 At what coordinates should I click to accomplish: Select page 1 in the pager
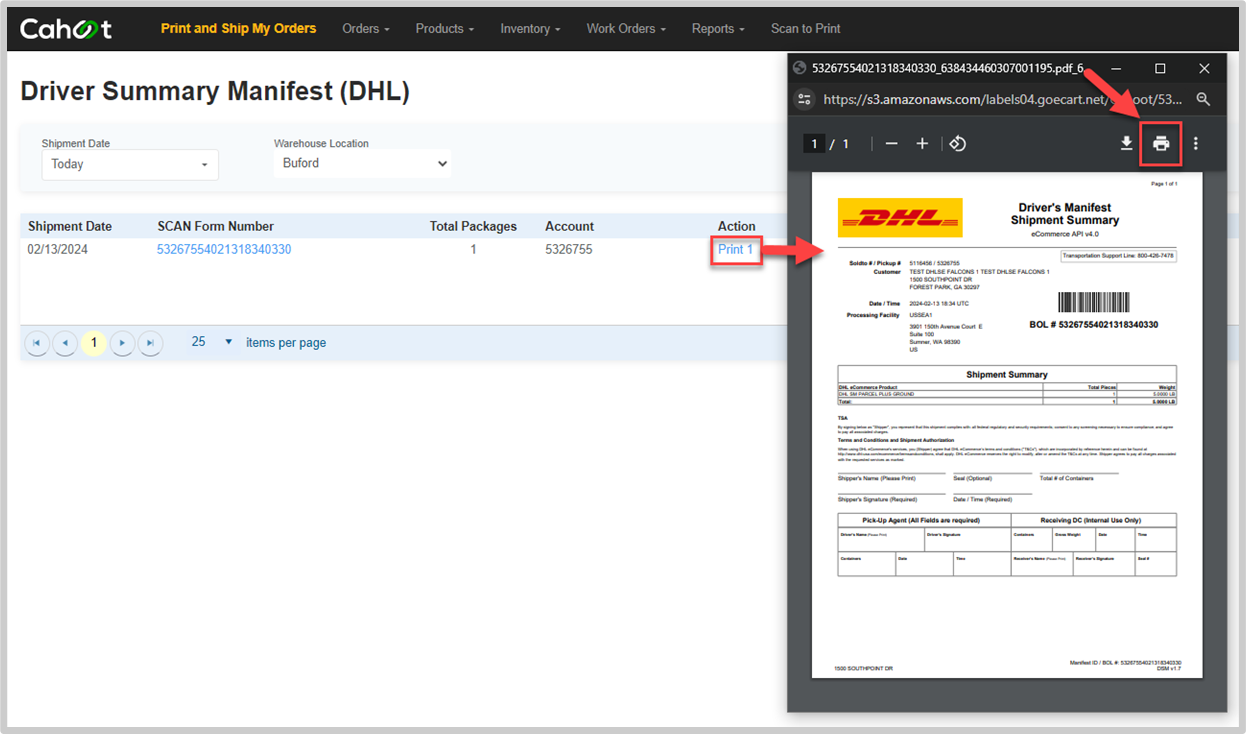(x=94, y=343)
